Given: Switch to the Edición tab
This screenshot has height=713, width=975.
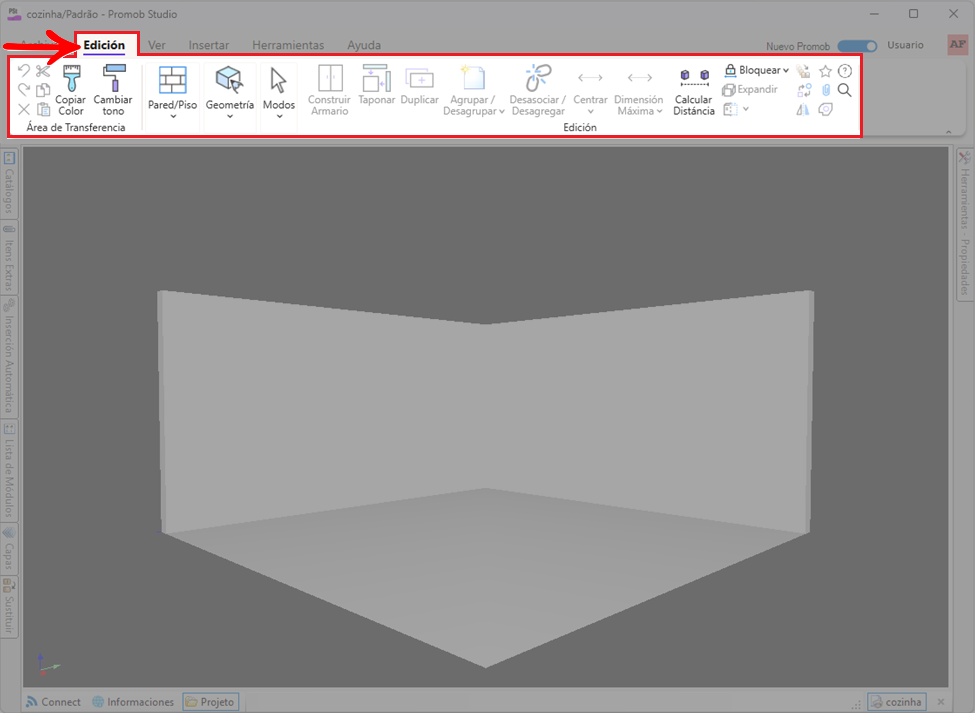Looking at the screenshot, I should 104,45.
